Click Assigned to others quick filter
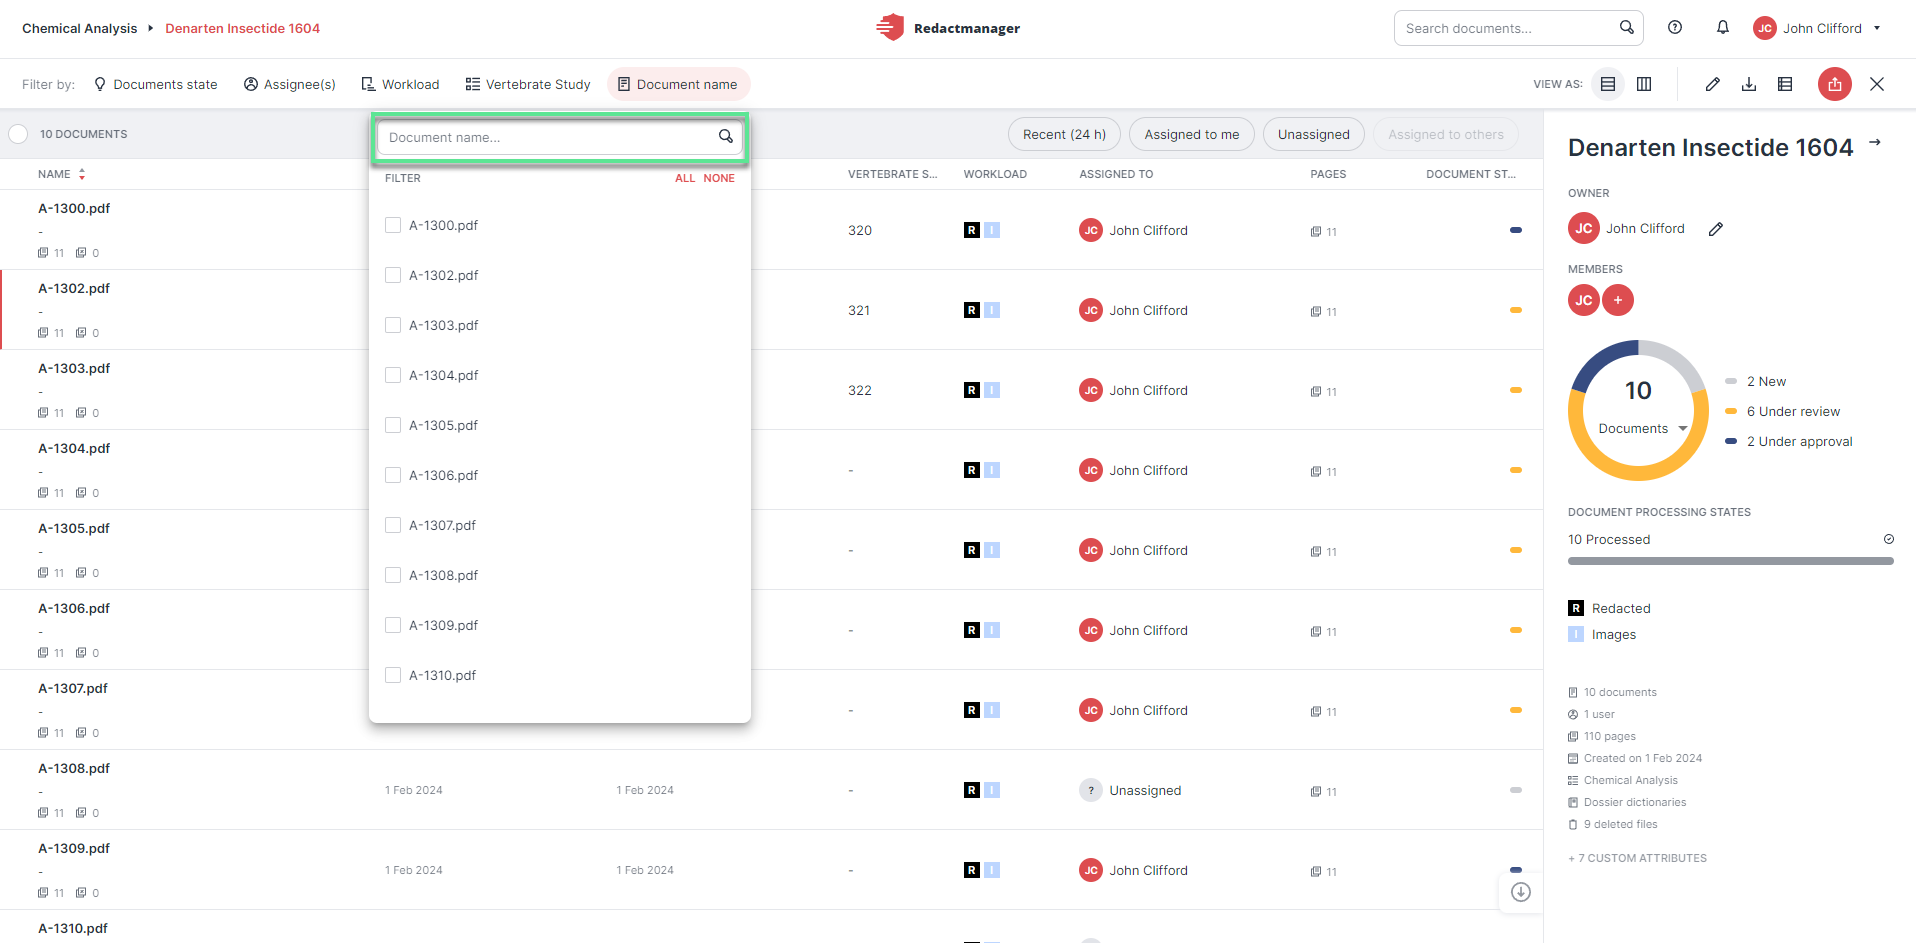 click(x=1446, y=134)
